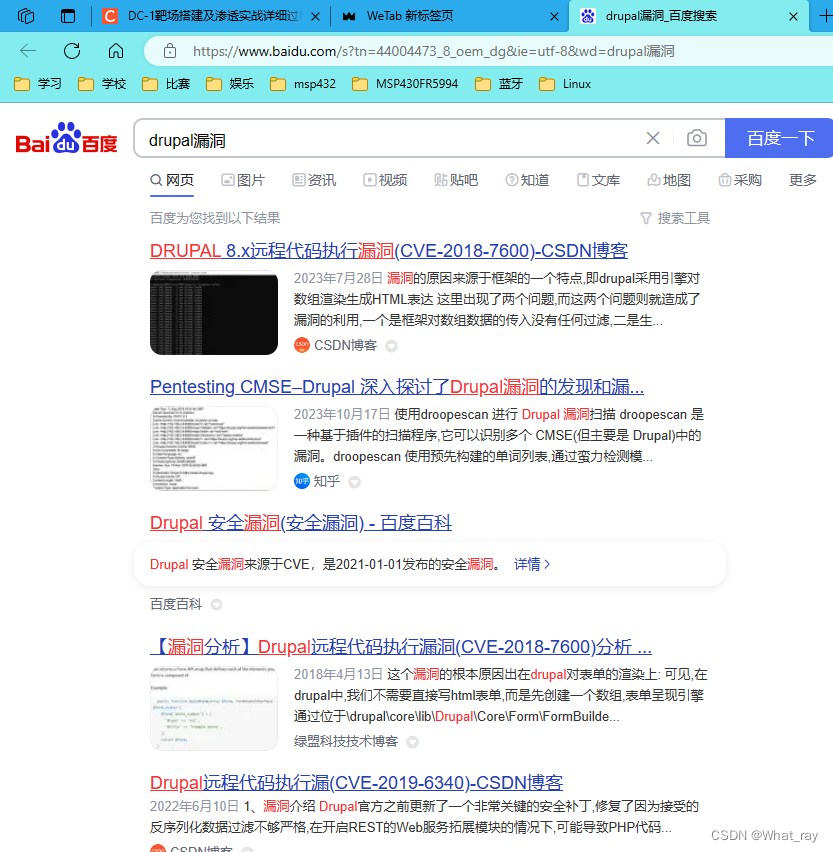This screenshot has height=852, width=833.
Task: Select 视频 results tab
Action: pyautogui.click(x=385, y=180)
